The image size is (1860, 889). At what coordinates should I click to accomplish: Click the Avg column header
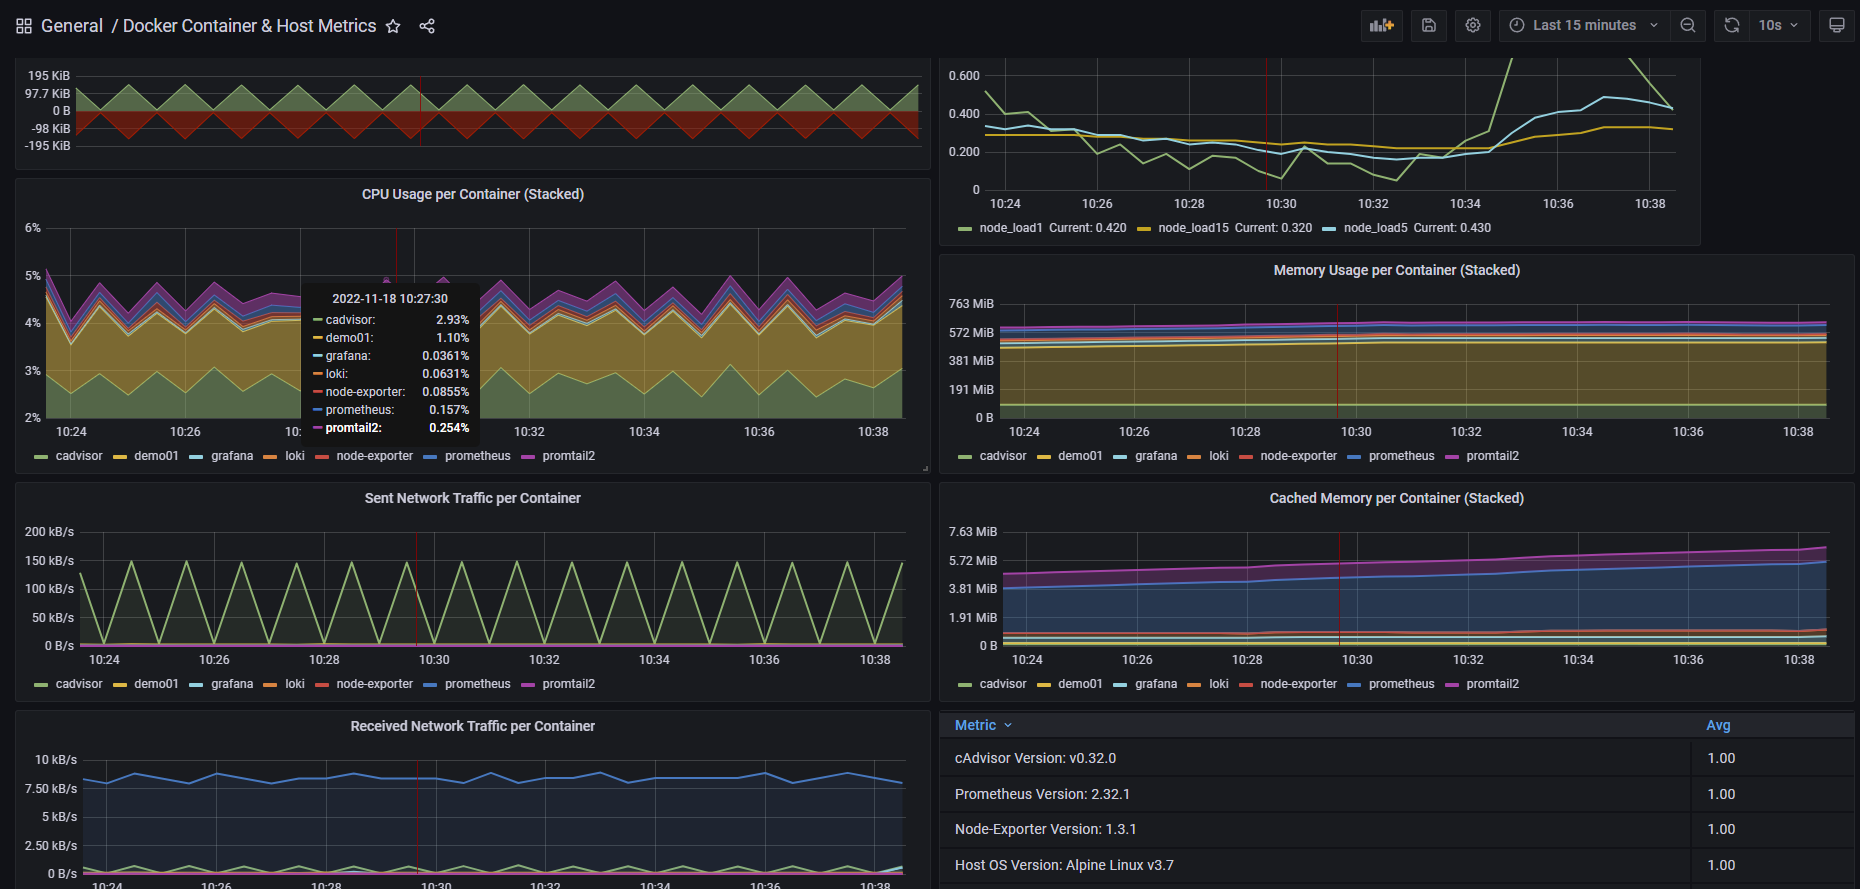[1718, 725]
